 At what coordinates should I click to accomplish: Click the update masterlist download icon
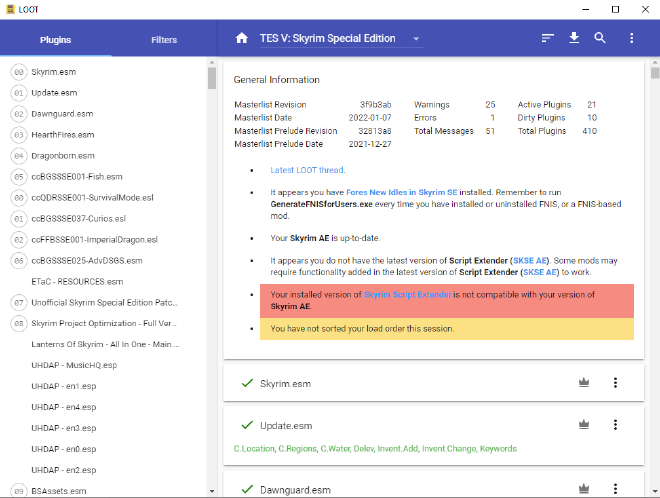pos(574,39)
